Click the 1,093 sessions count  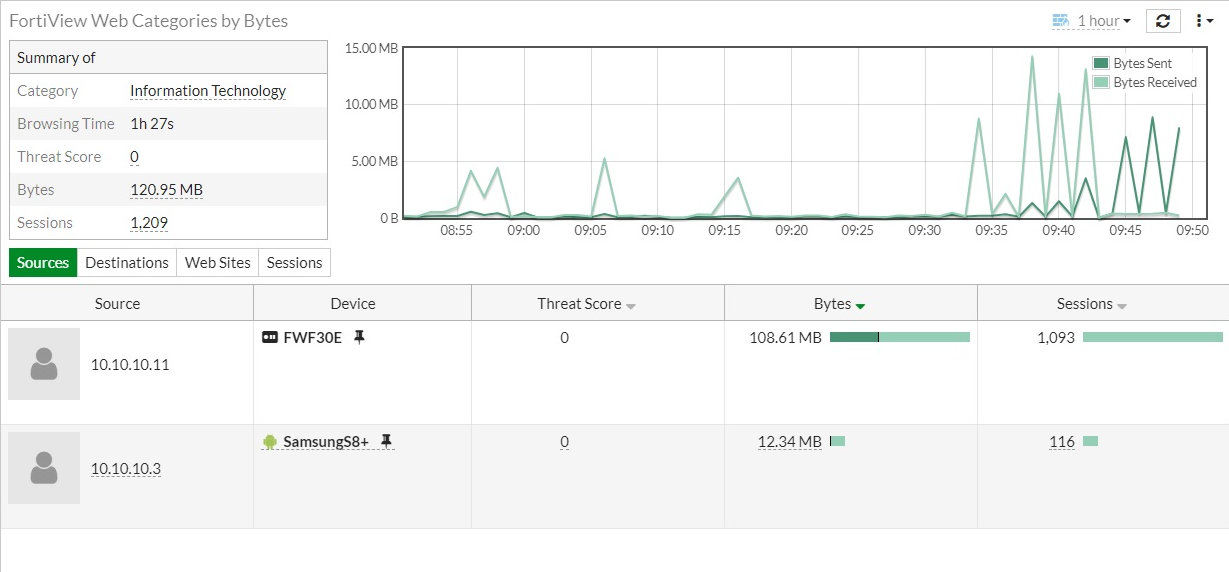[1056, 338]
